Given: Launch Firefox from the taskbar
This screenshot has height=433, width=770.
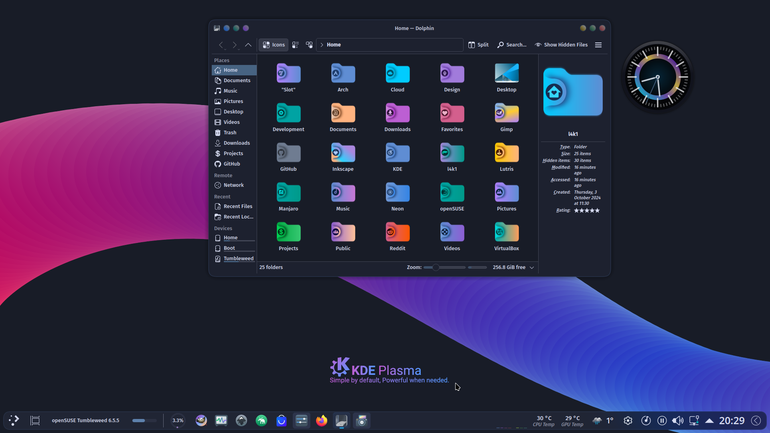Looking at the screenshot, I should 321,421.
